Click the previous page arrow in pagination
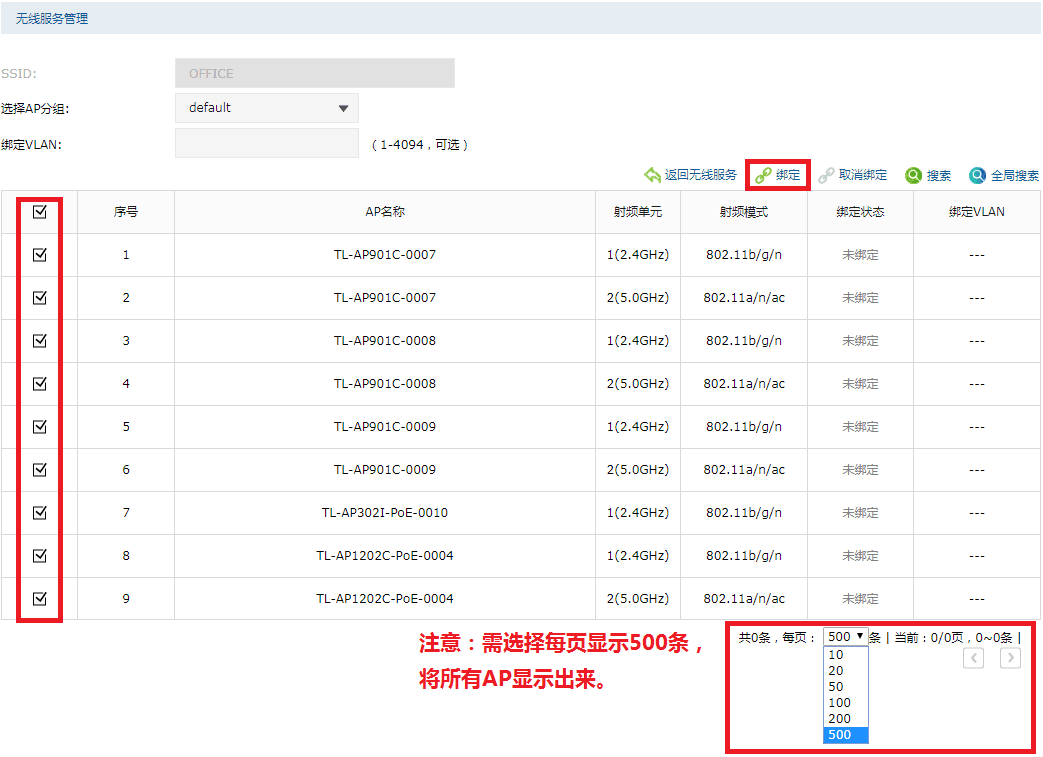Image resolution: width=1043 pixels, height=757 pixels. (973, 658)
